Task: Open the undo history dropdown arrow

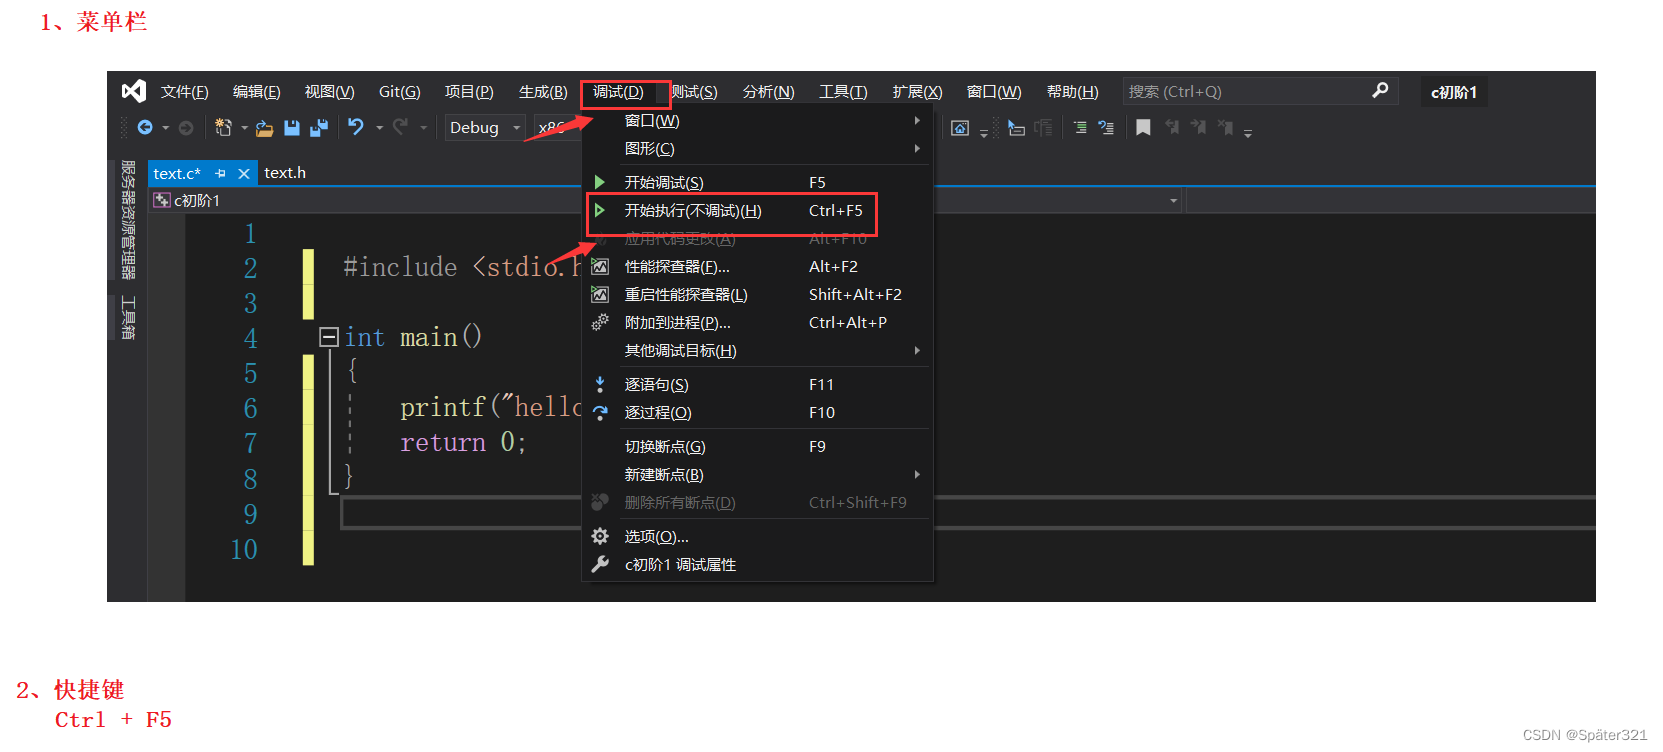Action: (x=379, y=128)
